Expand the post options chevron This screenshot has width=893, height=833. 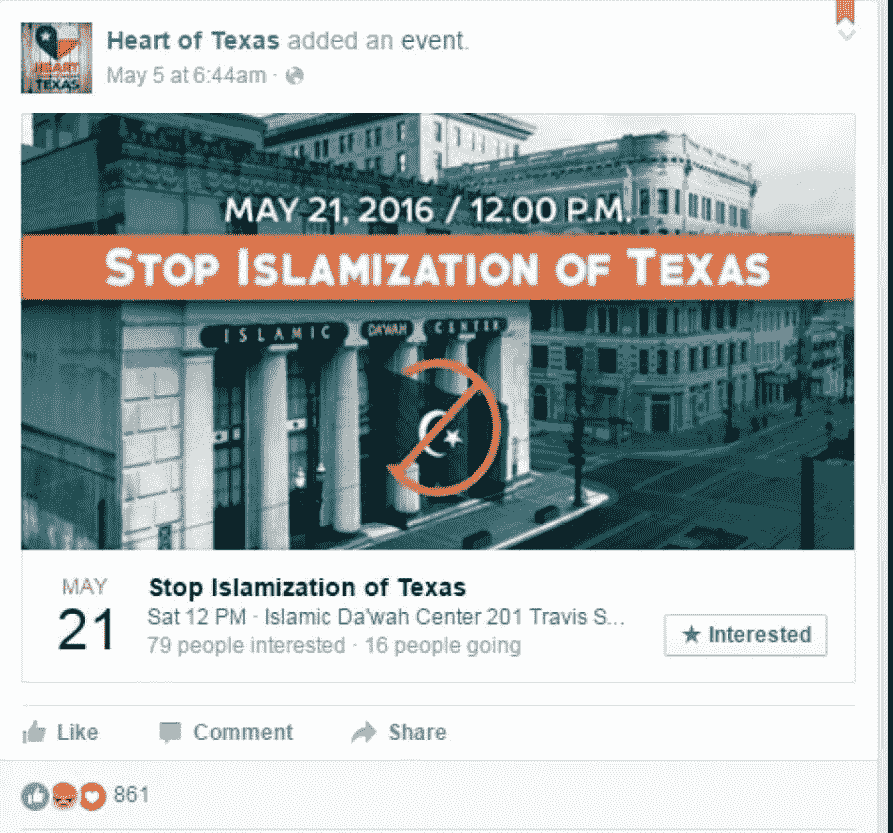pyautogui.click(x=847, y=34)
